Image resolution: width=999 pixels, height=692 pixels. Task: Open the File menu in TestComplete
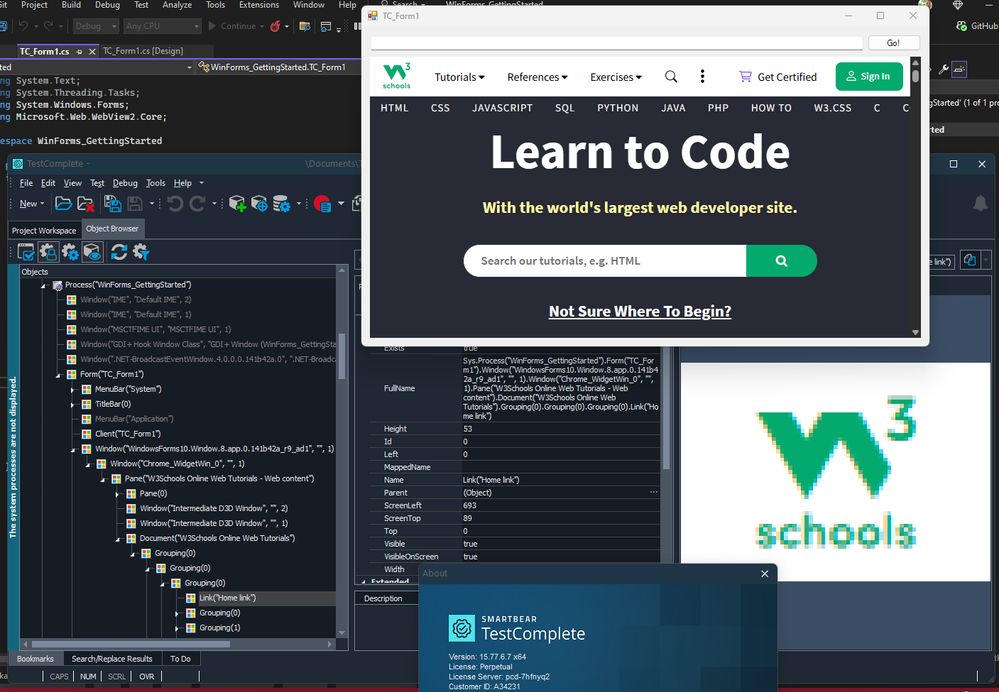click(26, 183)
